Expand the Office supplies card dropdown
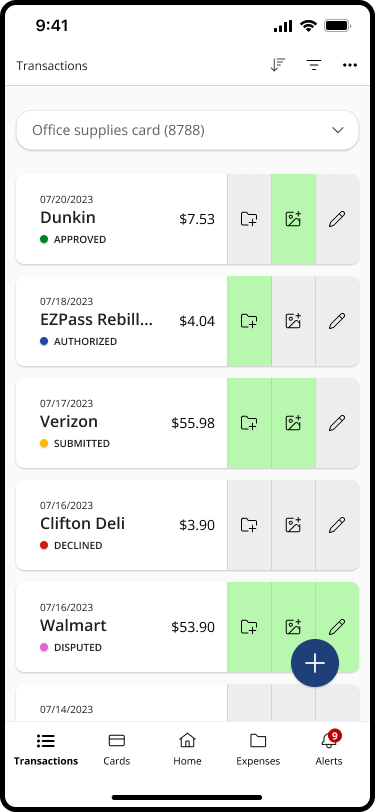375x812 pixels. [x=188, y=130]
